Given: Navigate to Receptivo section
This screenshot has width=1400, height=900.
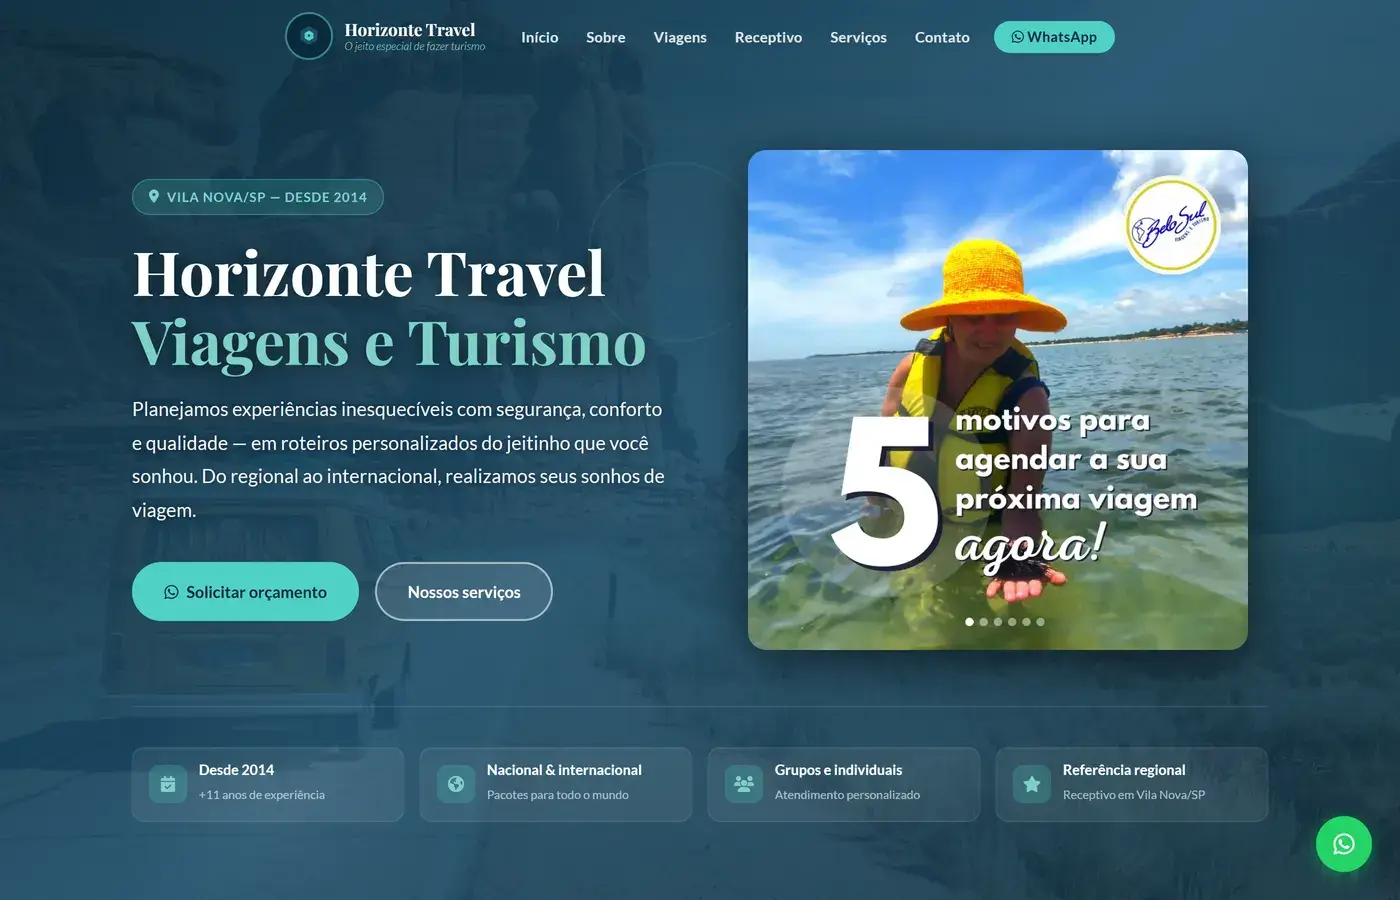Looking at the screenshot, I should coord(768,37).
